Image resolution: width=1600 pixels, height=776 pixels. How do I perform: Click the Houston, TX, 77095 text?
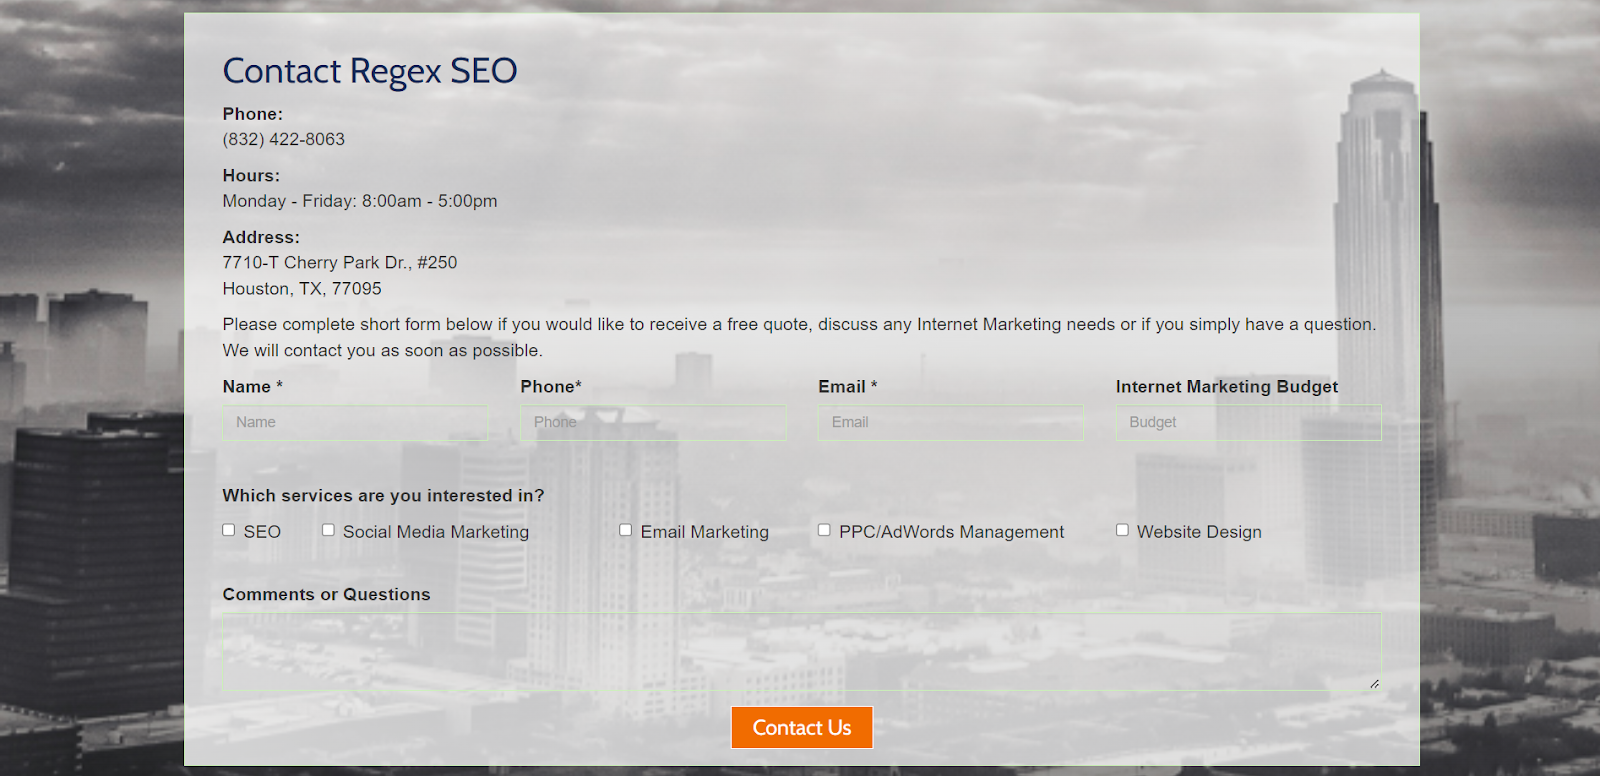click(x=302, y=289)
